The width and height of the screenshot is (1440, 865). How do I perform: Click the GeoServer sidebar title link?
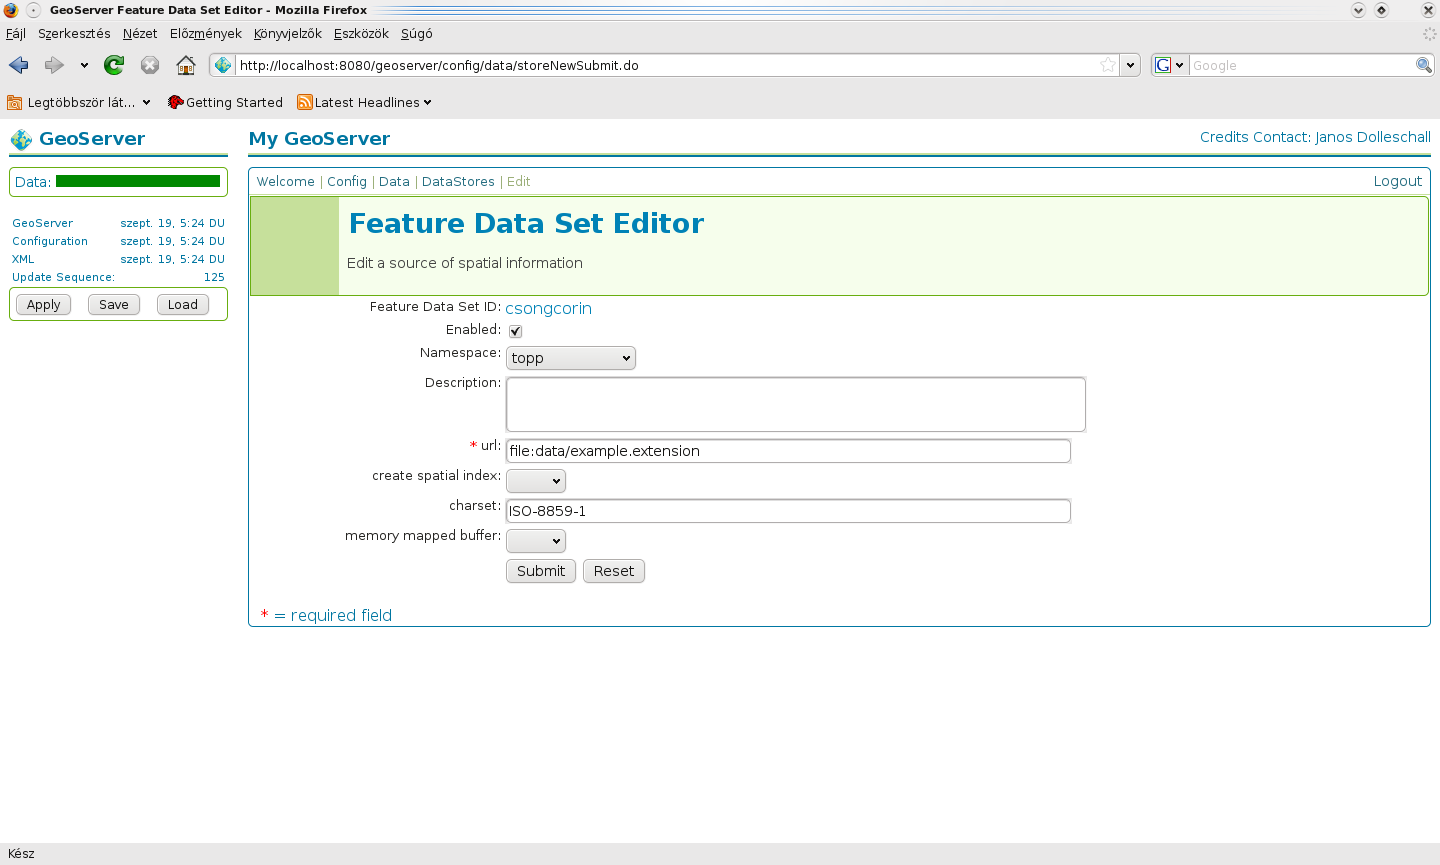(92, 139)
